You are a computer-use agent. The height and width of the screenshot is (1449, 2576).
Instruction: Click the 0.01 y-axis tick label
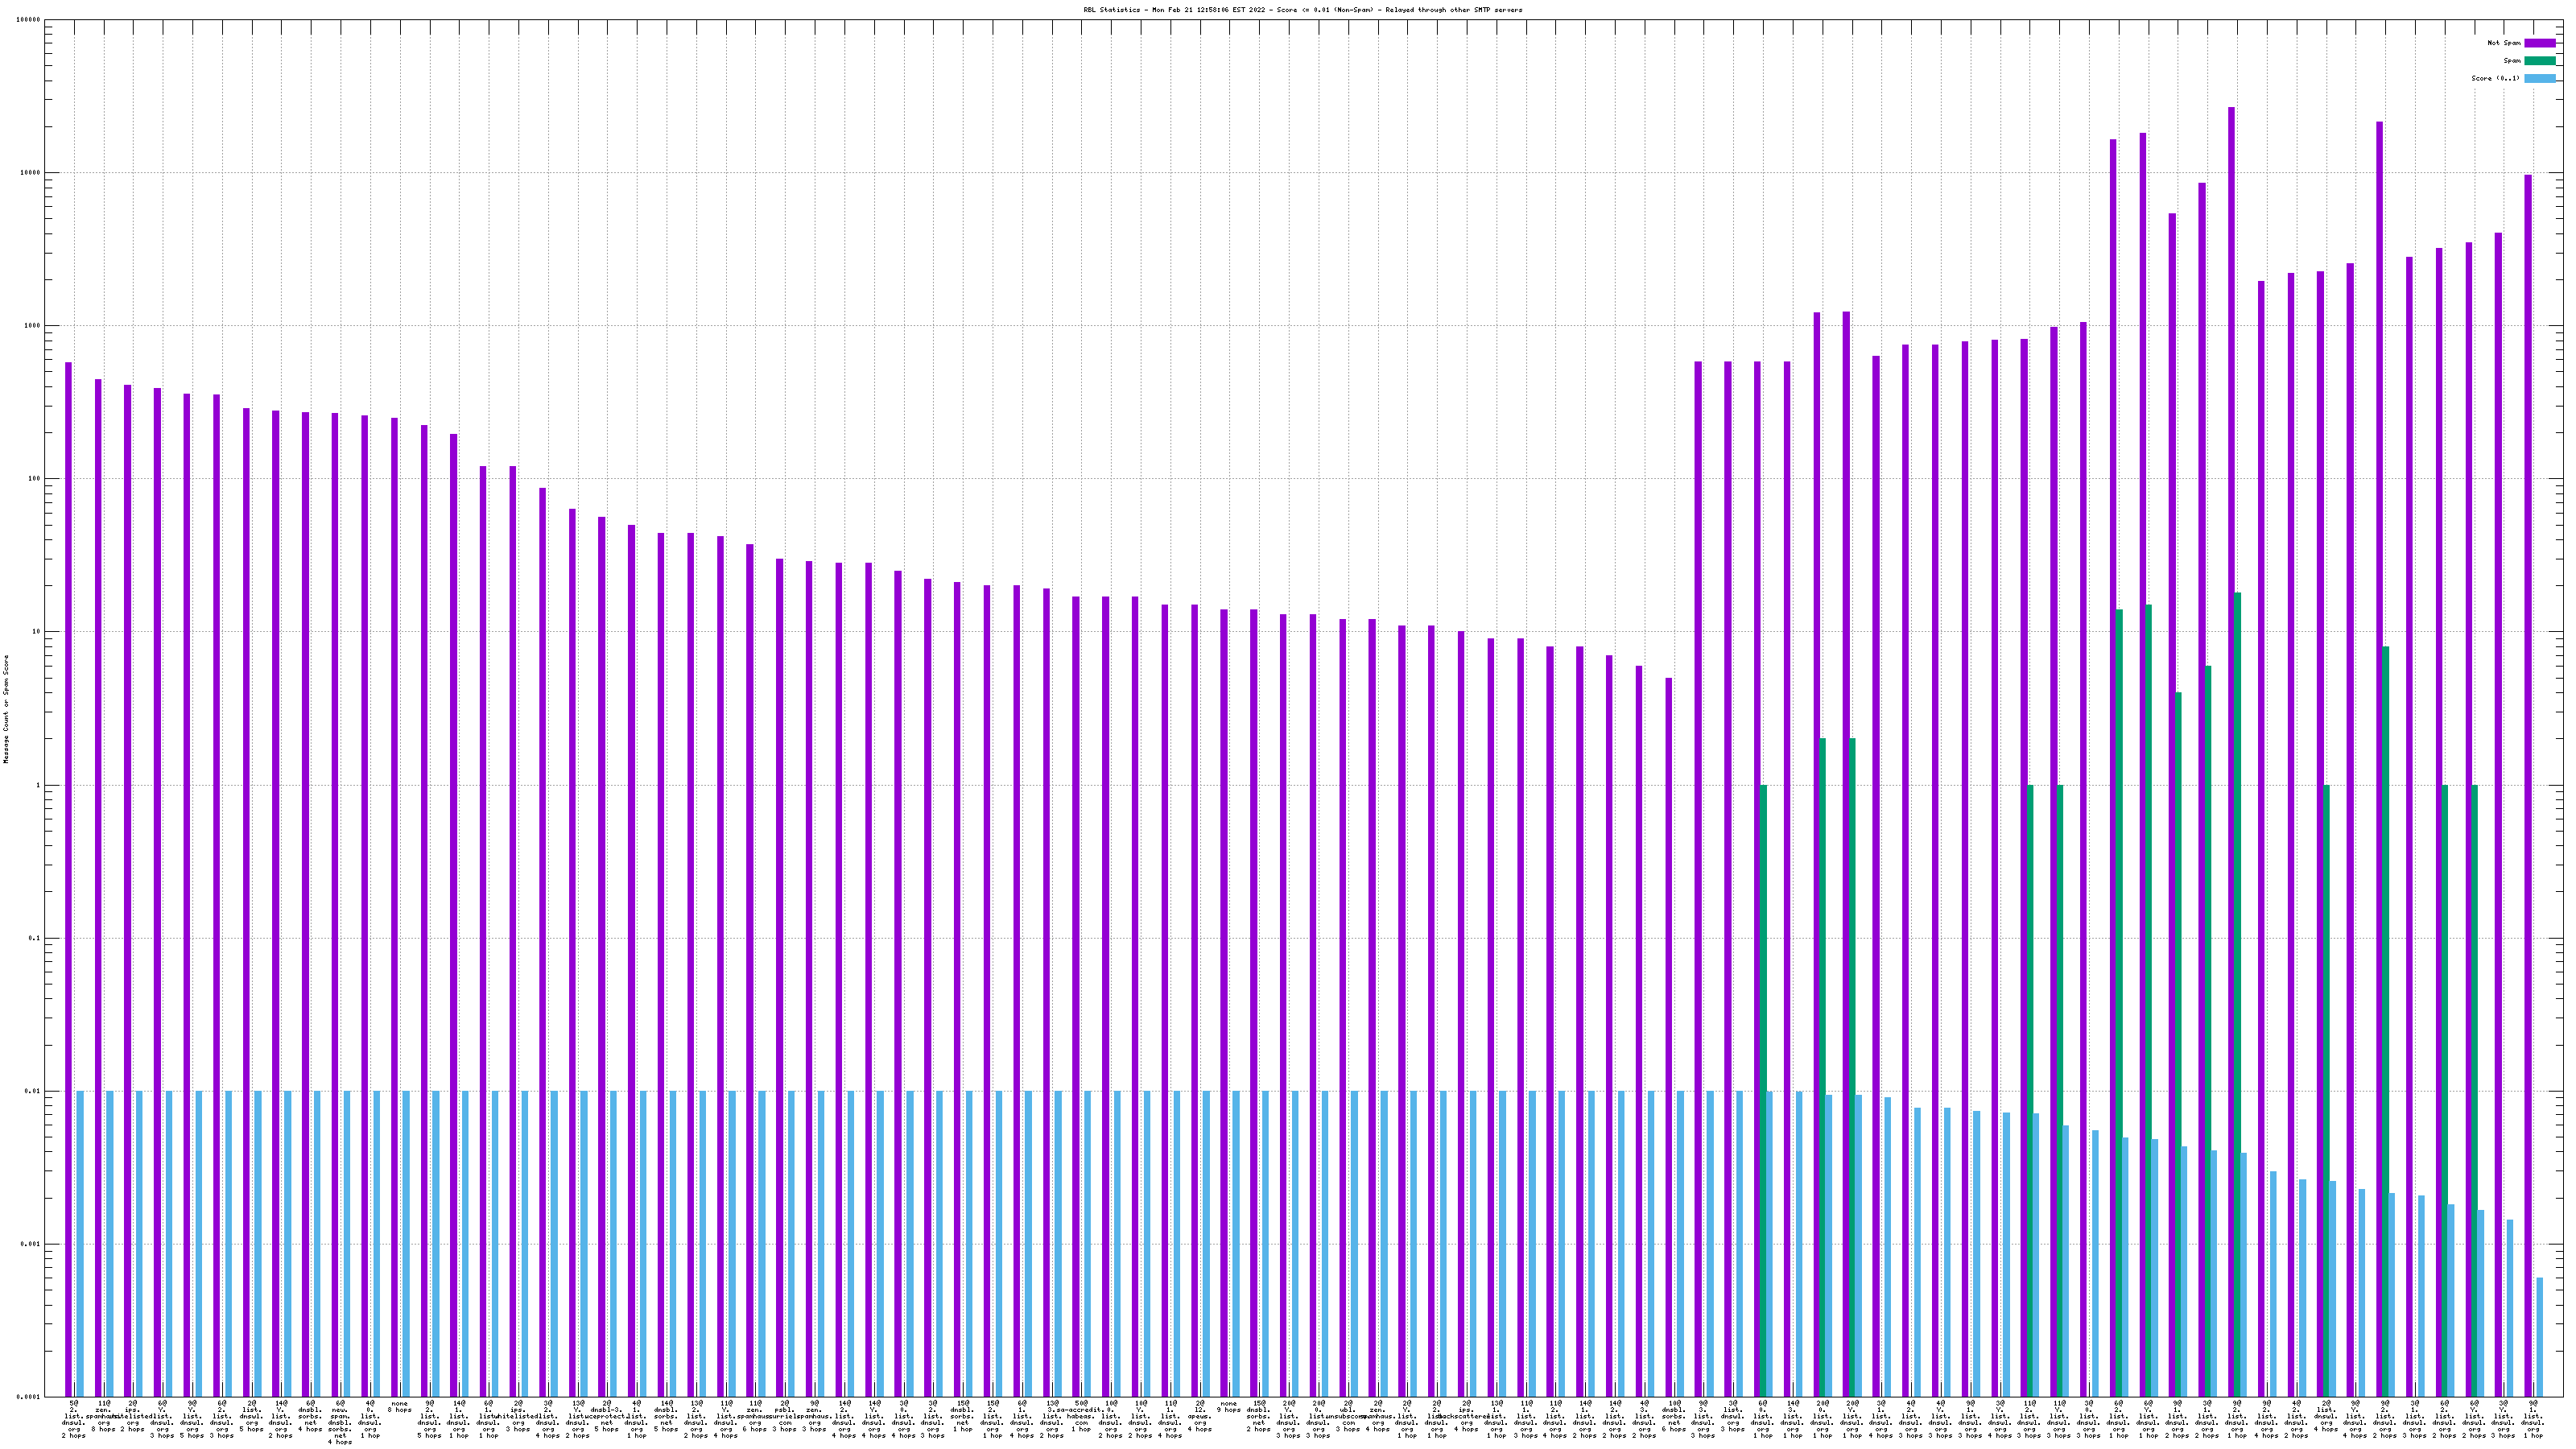33,1091
